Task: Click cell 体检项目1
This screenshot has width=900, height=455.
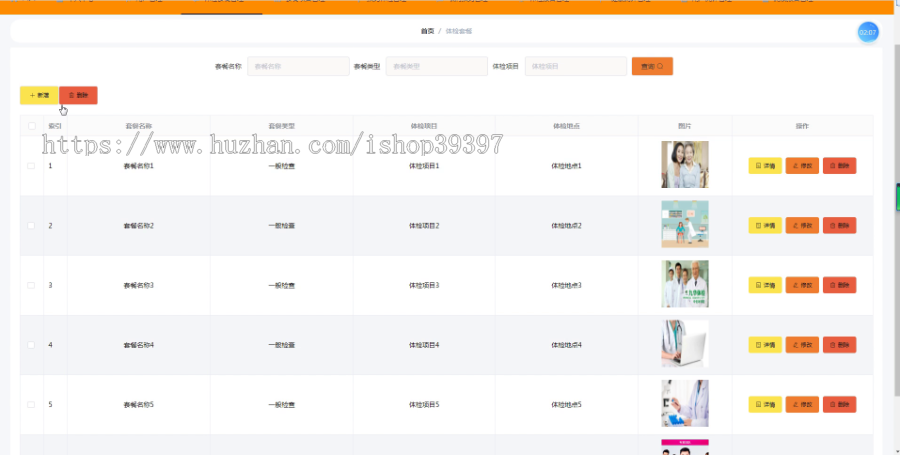Action: 424,166
